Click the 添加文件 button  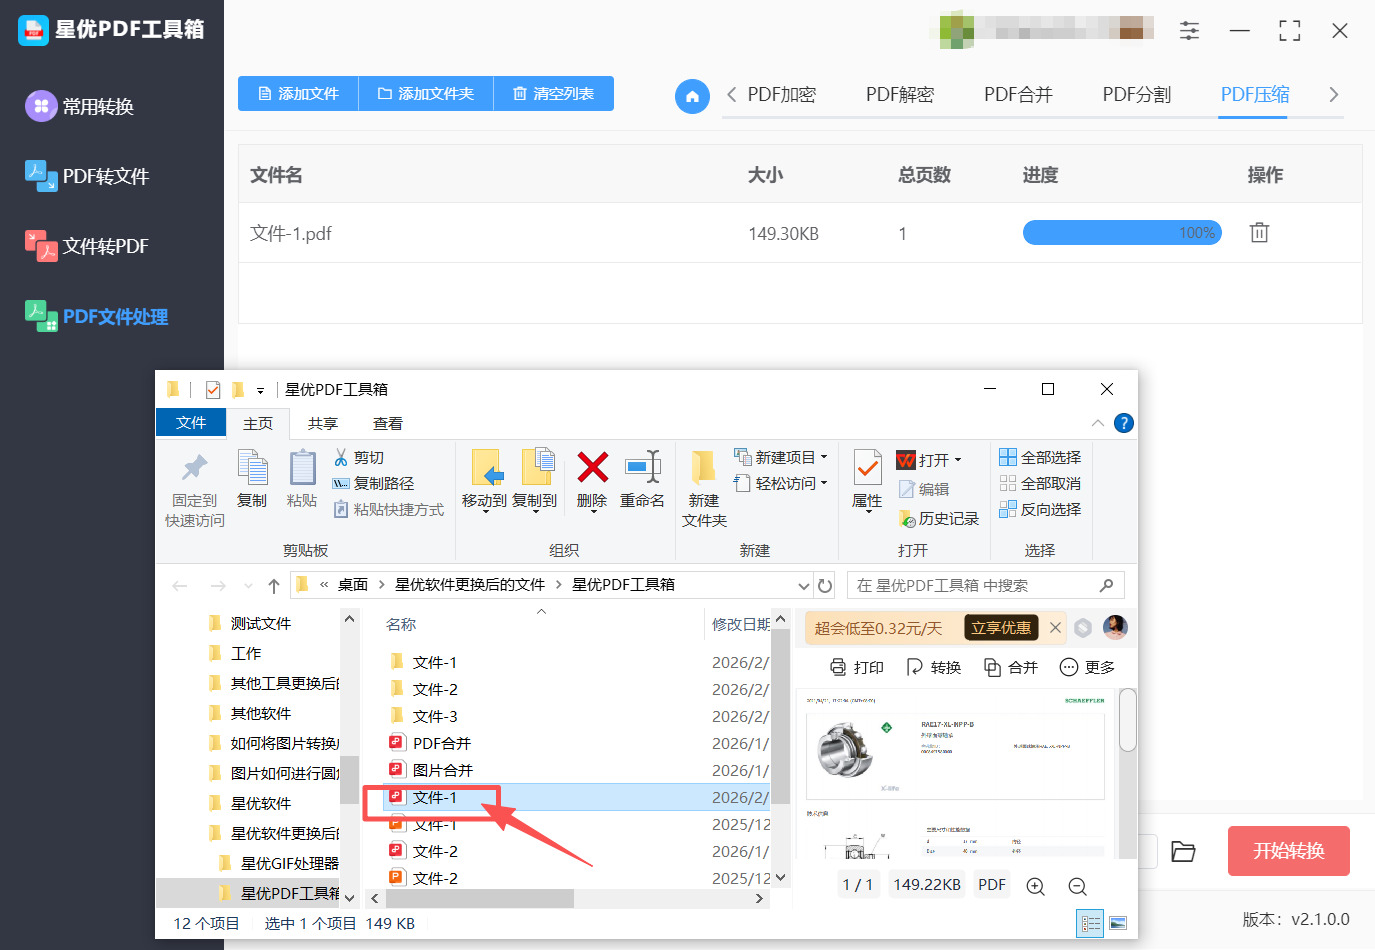click(x=298, y=93)
